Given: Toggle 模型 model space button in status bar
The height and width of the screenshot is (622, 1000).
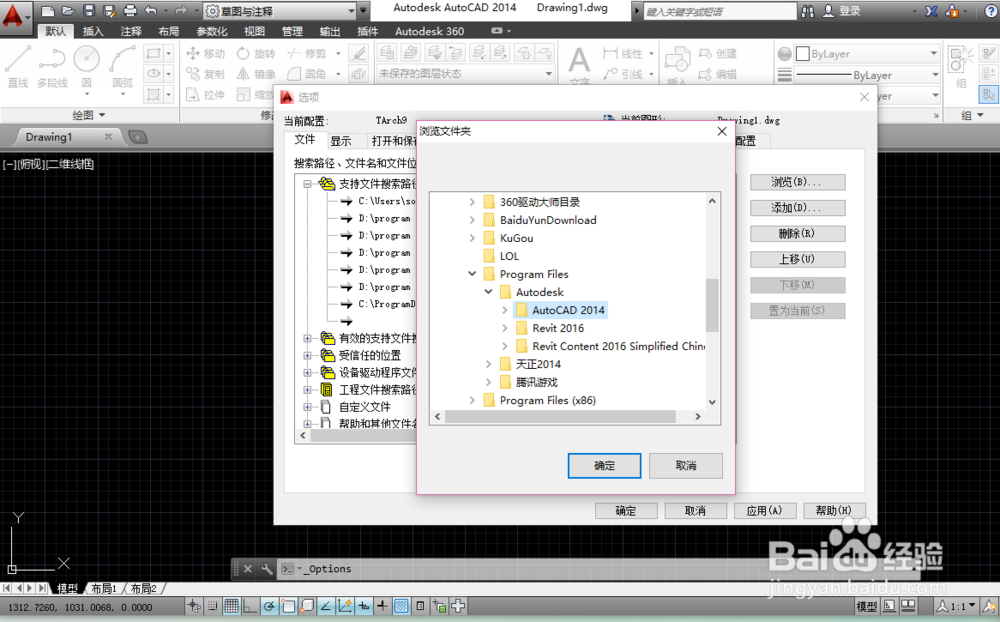Looking at the screenshot, I should [866, 606].
